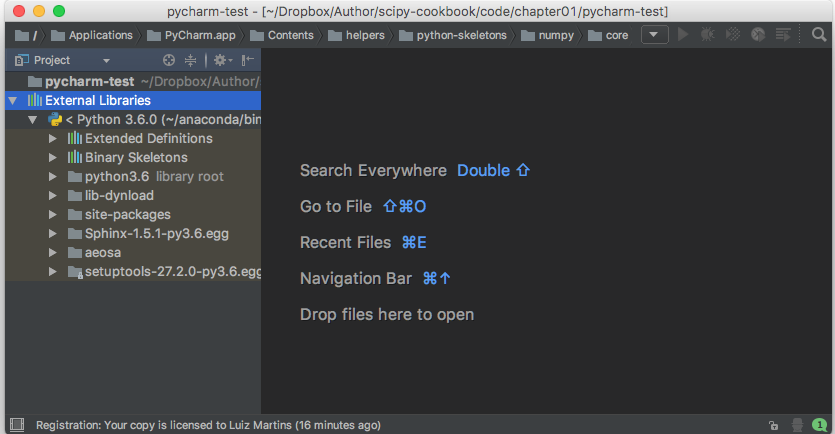Click the run tasks list icon
Image resolution: width=835 pixels, height=434 pixels.
(783, 35)
